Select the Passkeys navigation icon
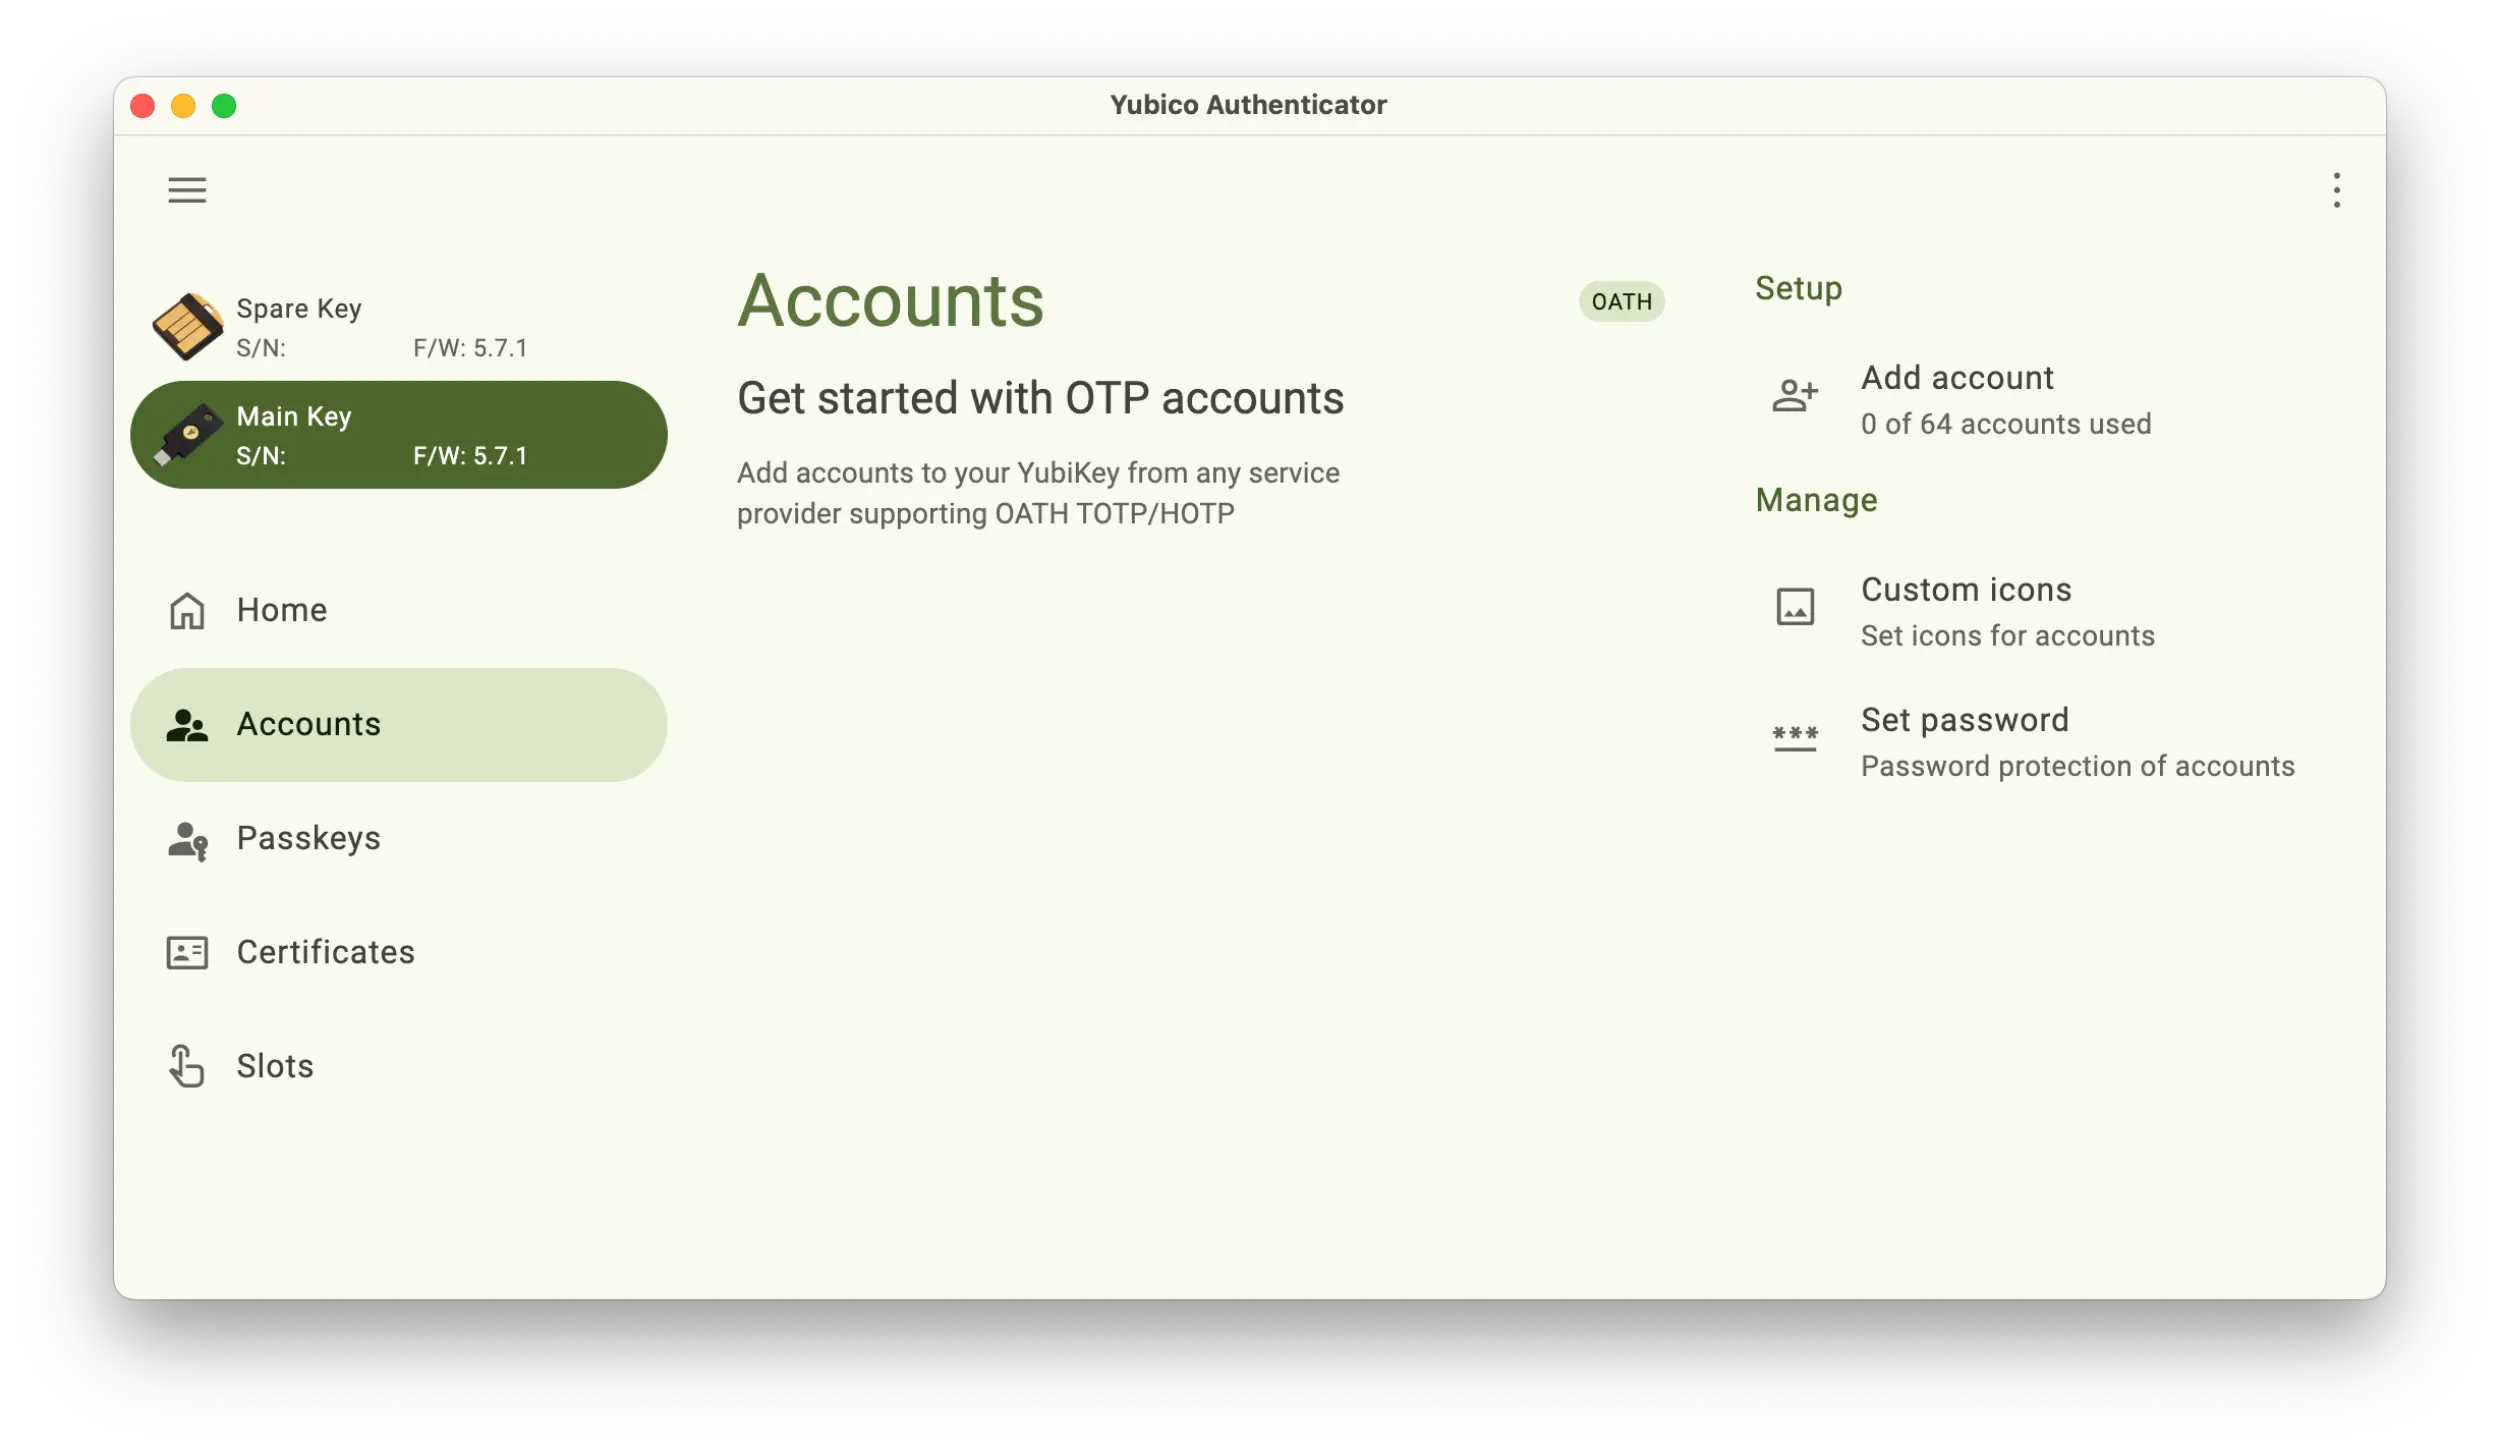This screenshot has height=1450, width=2500. 186,839
